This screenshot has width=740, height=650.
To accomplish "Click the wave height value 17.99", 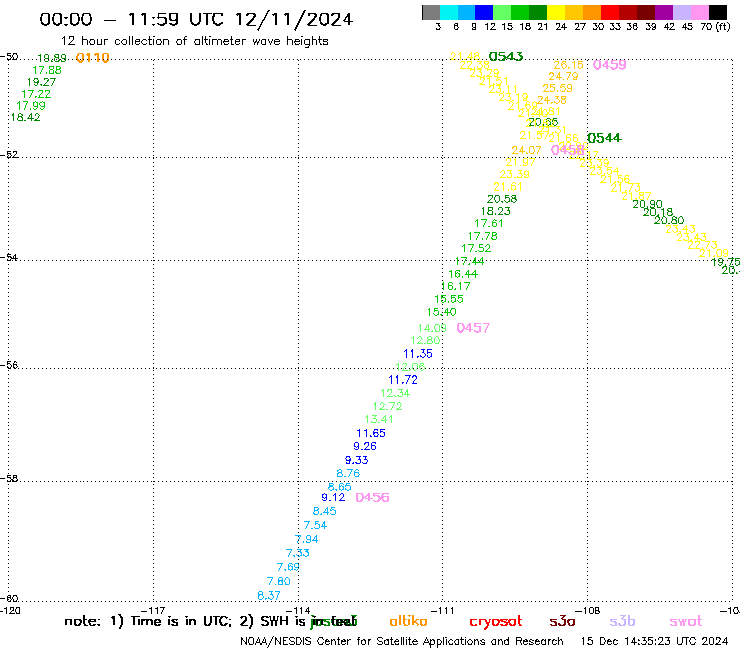I will (31, 106).
